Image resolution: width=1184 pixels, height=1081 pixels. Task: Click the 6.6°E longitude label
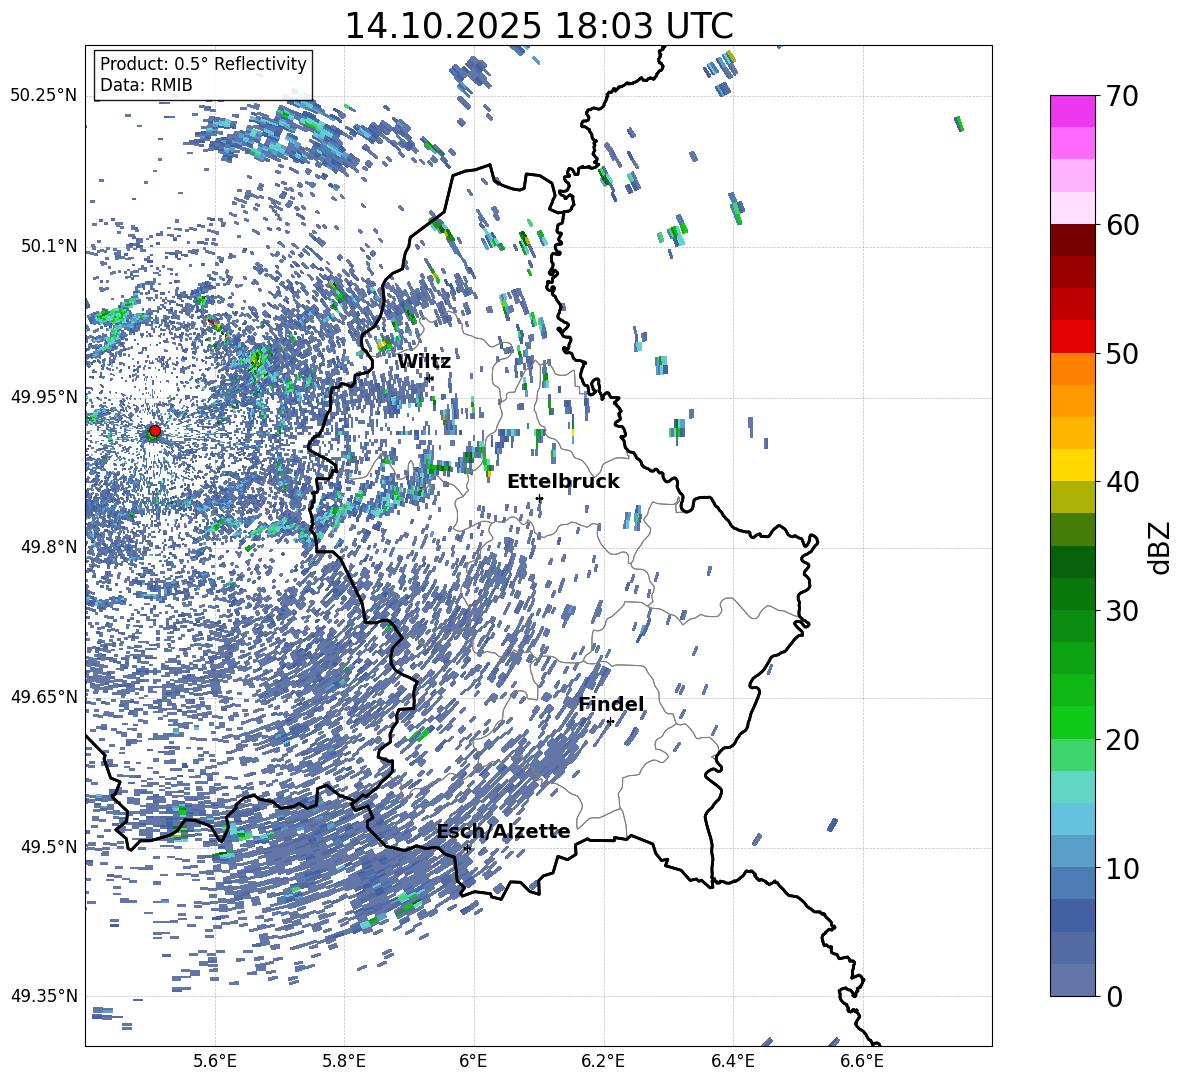tap(862, 1061)
